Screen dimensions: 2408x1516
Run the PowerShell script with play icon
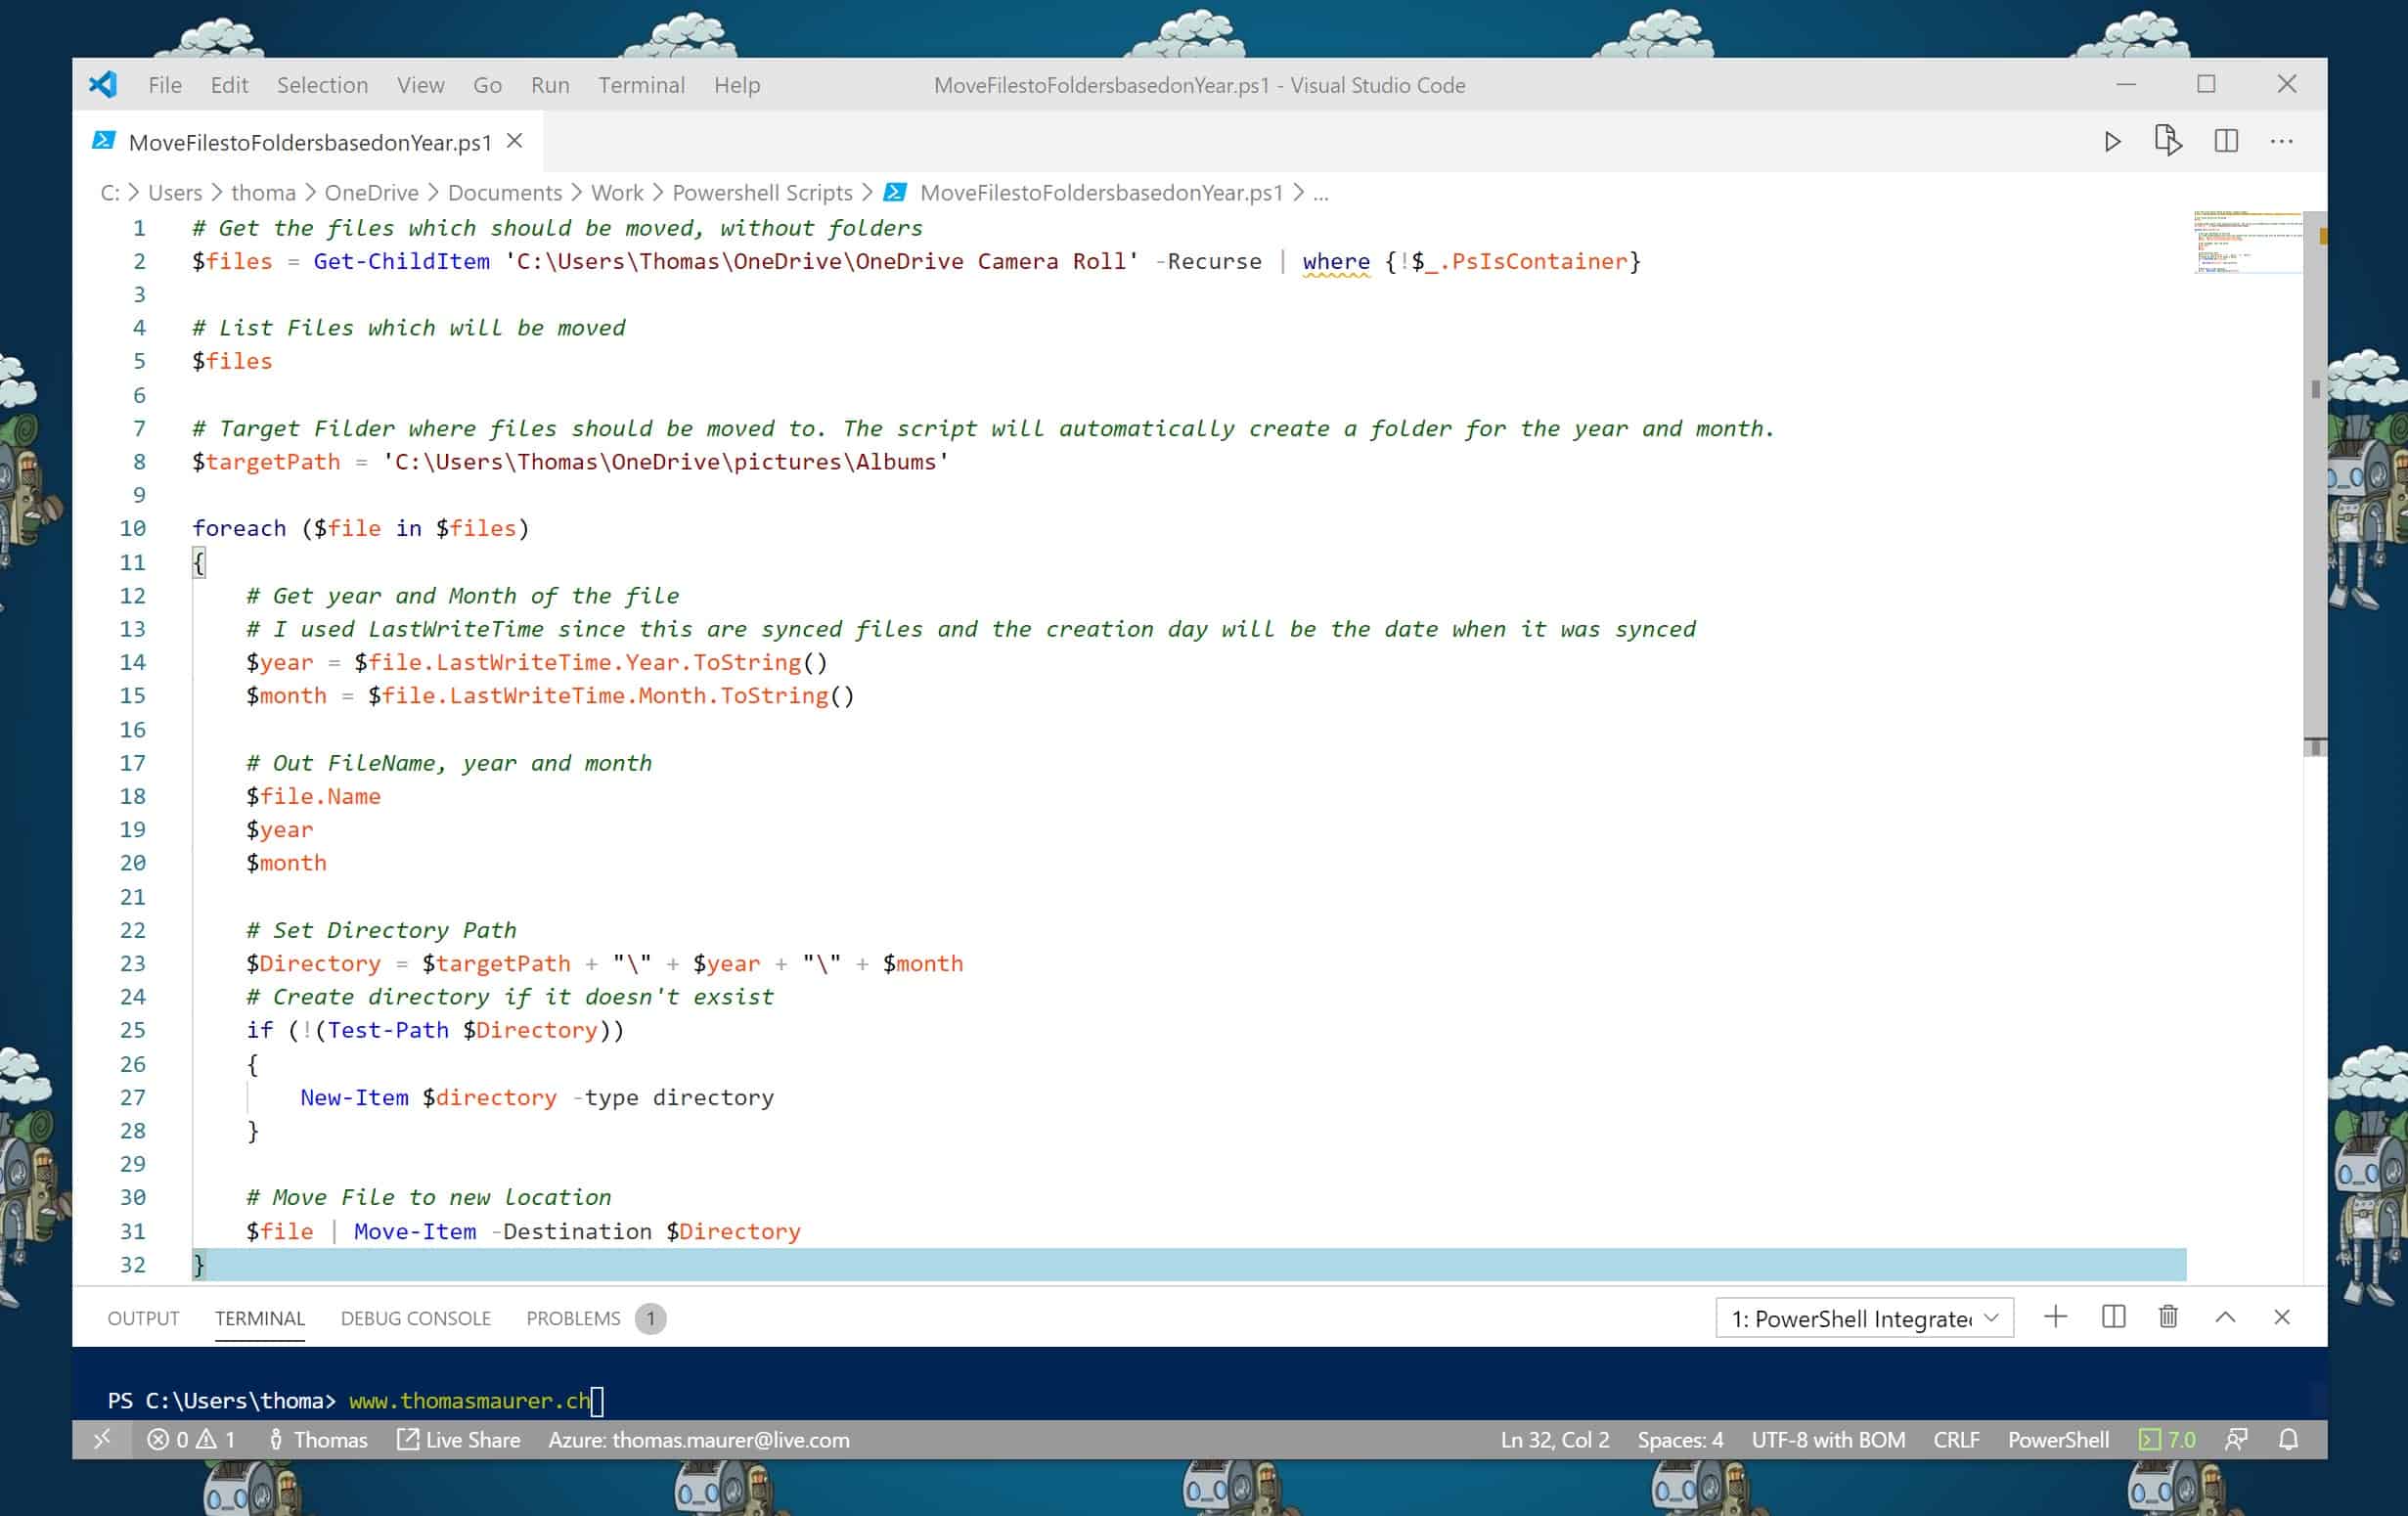pos(2112,142)
